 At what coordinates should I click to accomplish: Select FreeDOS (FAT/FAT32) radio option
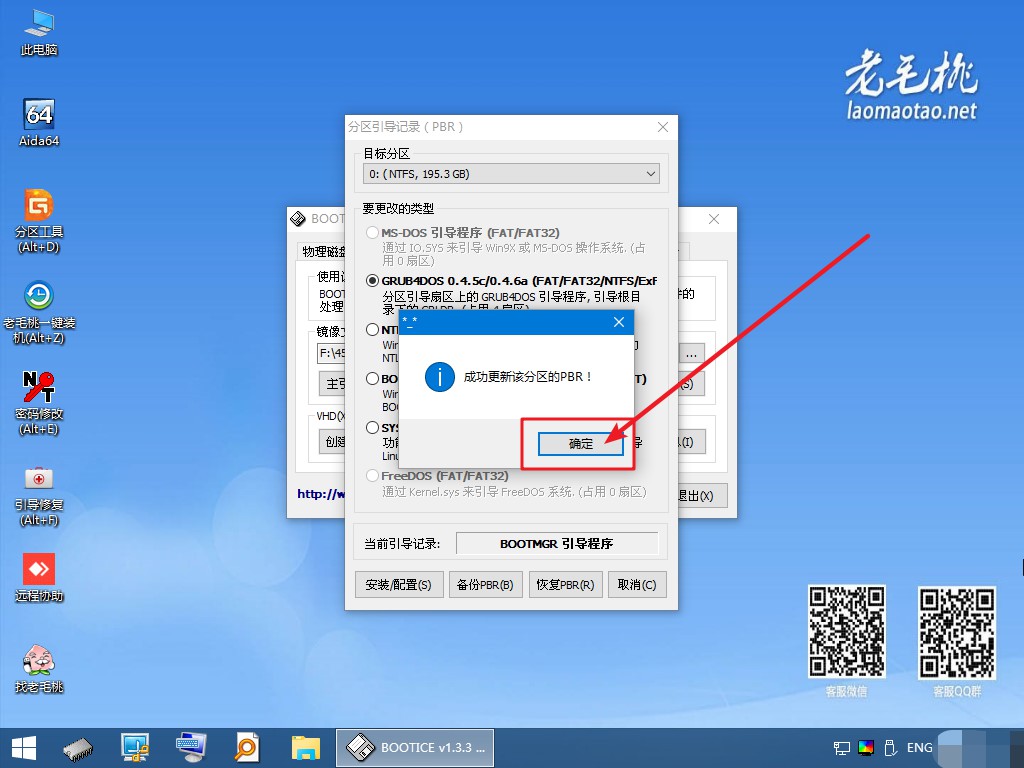[372, 475]
